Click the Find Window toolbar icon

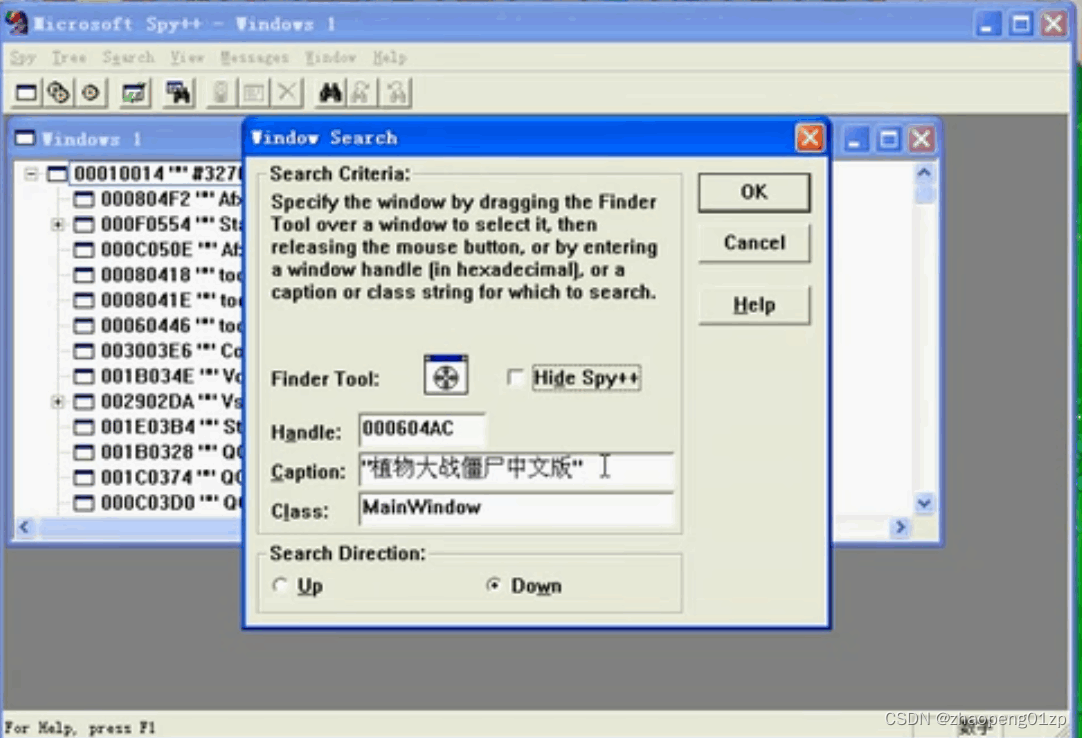[179, 93]
